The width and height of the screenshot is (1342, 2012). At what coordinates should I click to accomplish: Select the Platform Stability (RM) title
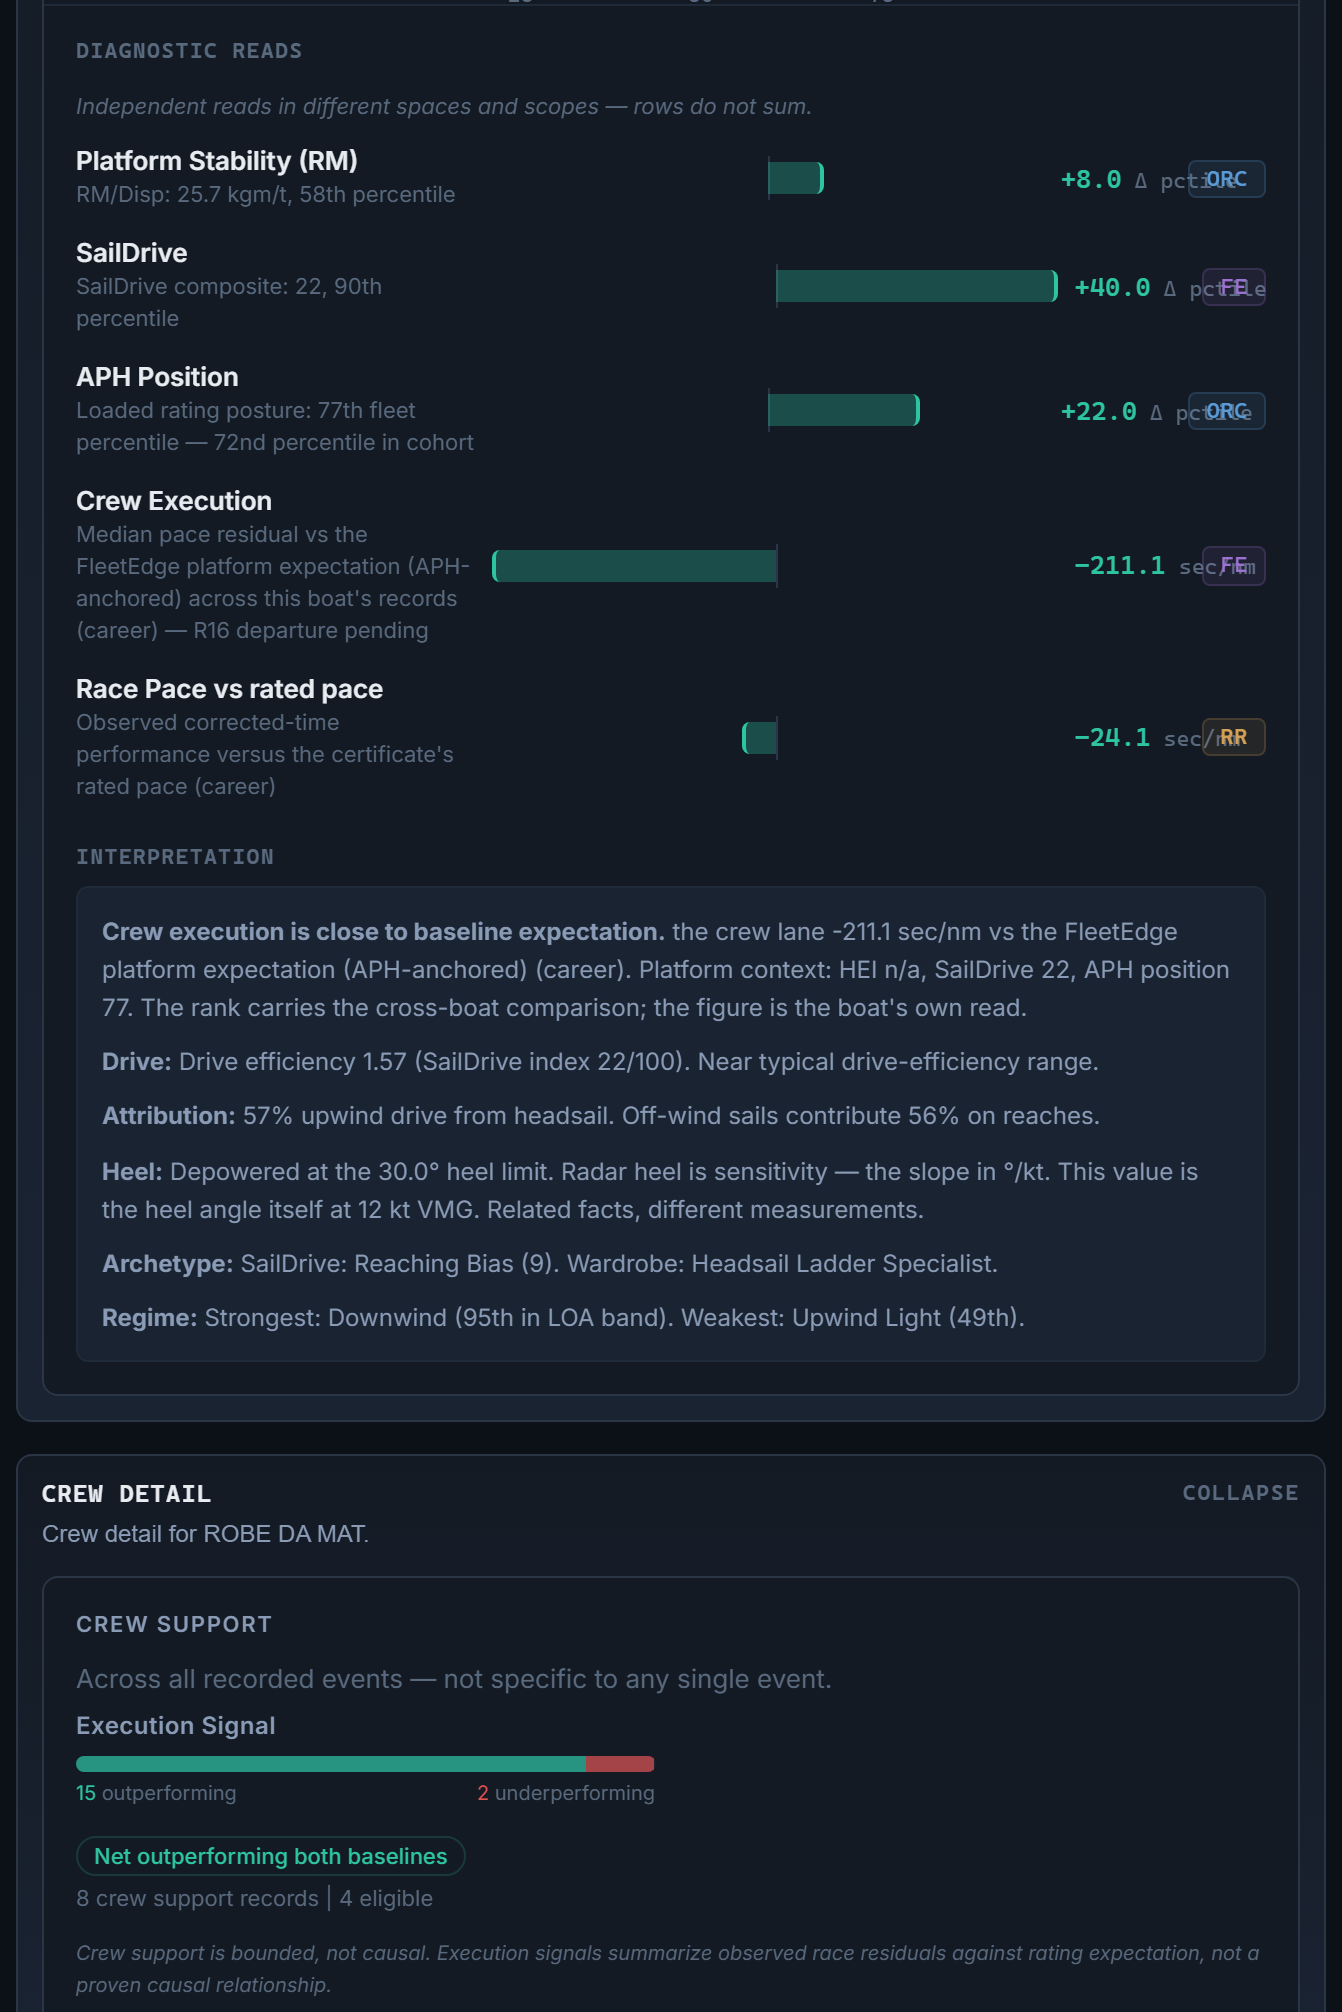217,161
